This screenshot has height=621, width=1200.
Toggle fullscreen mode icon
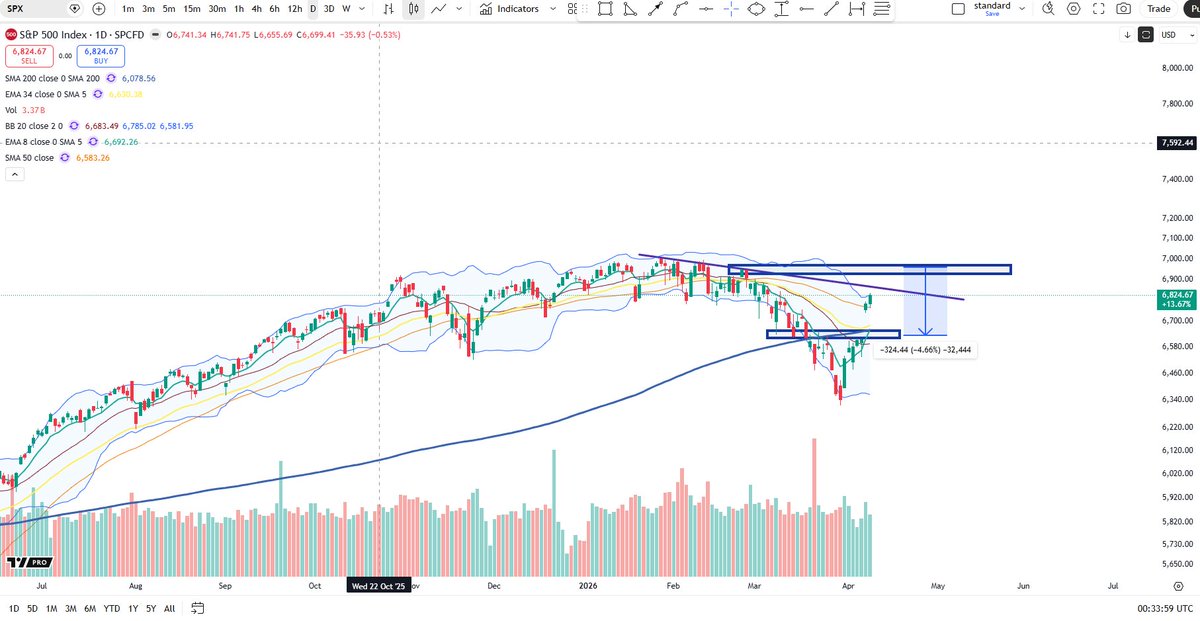pyautogui.click(x=1099, y=9)
